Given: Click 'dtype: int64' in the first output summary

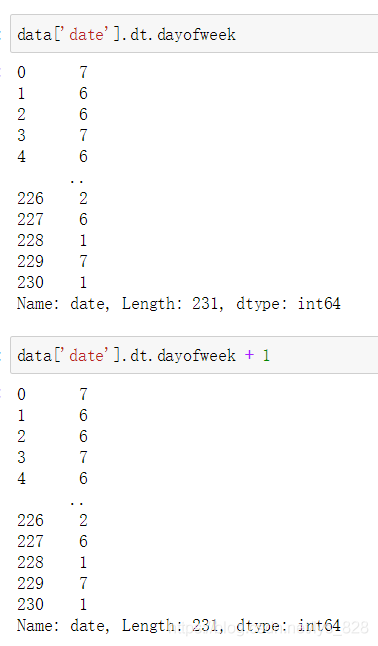Looking at the screenshot, I should coord(289,304).
